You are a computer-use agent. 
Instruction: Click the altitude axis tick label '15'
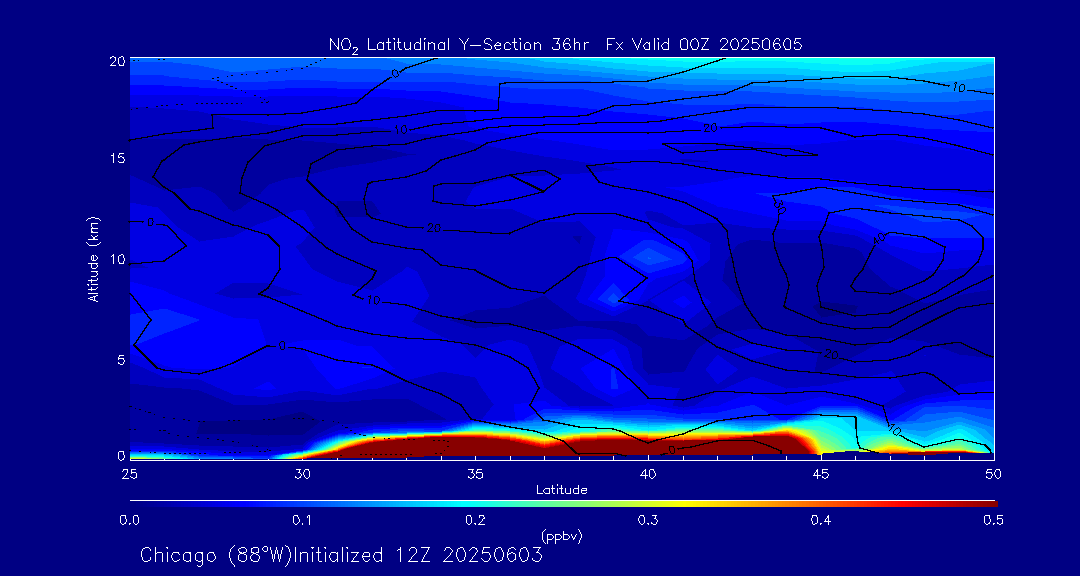click(x=117, y=158)
